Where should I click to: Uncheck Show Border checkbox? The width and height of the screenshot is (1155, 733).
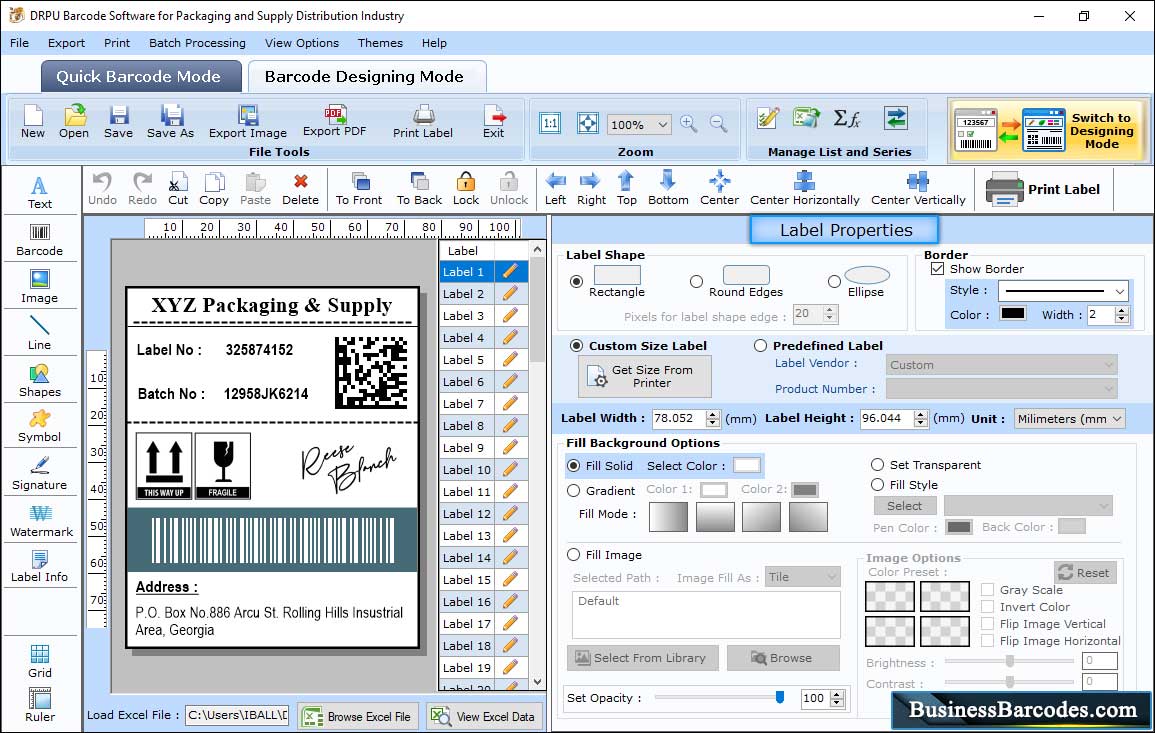pos(937,269)
